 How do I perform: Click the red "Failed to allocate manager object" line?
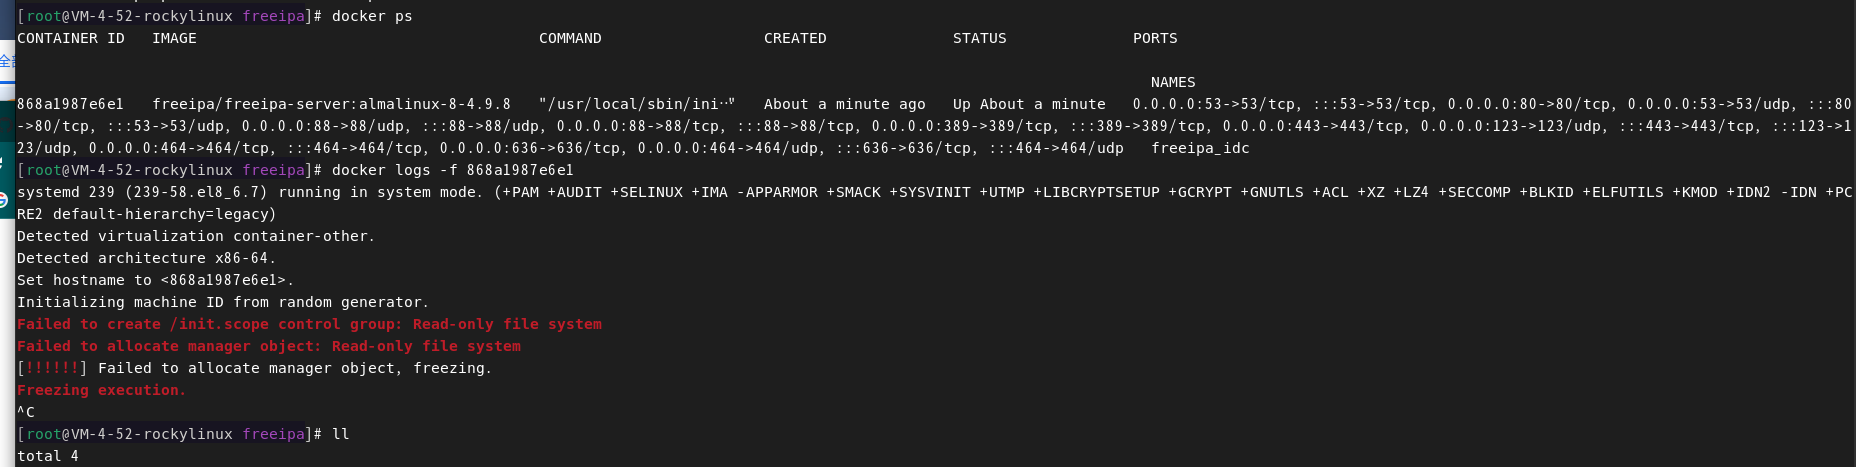[269, 346]
